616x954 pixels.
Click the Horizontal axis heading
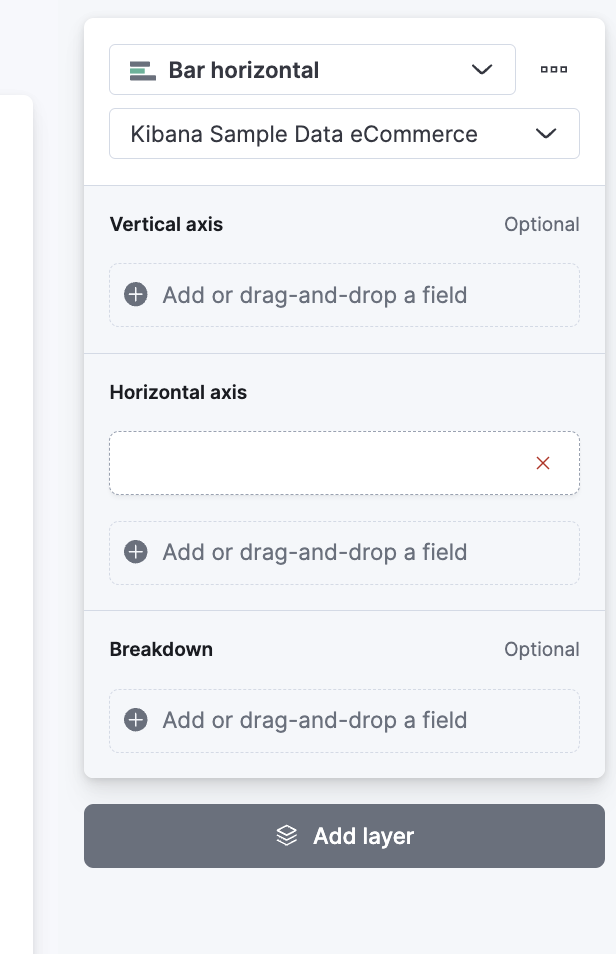pos(178,392)
